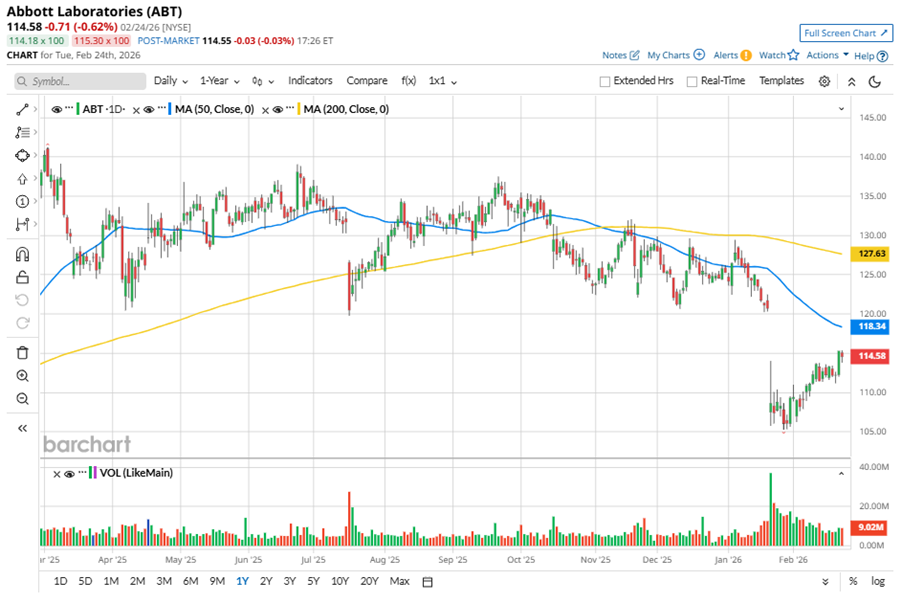Select the arrow marker tool
902x602 pixels.
coord(22,178)
